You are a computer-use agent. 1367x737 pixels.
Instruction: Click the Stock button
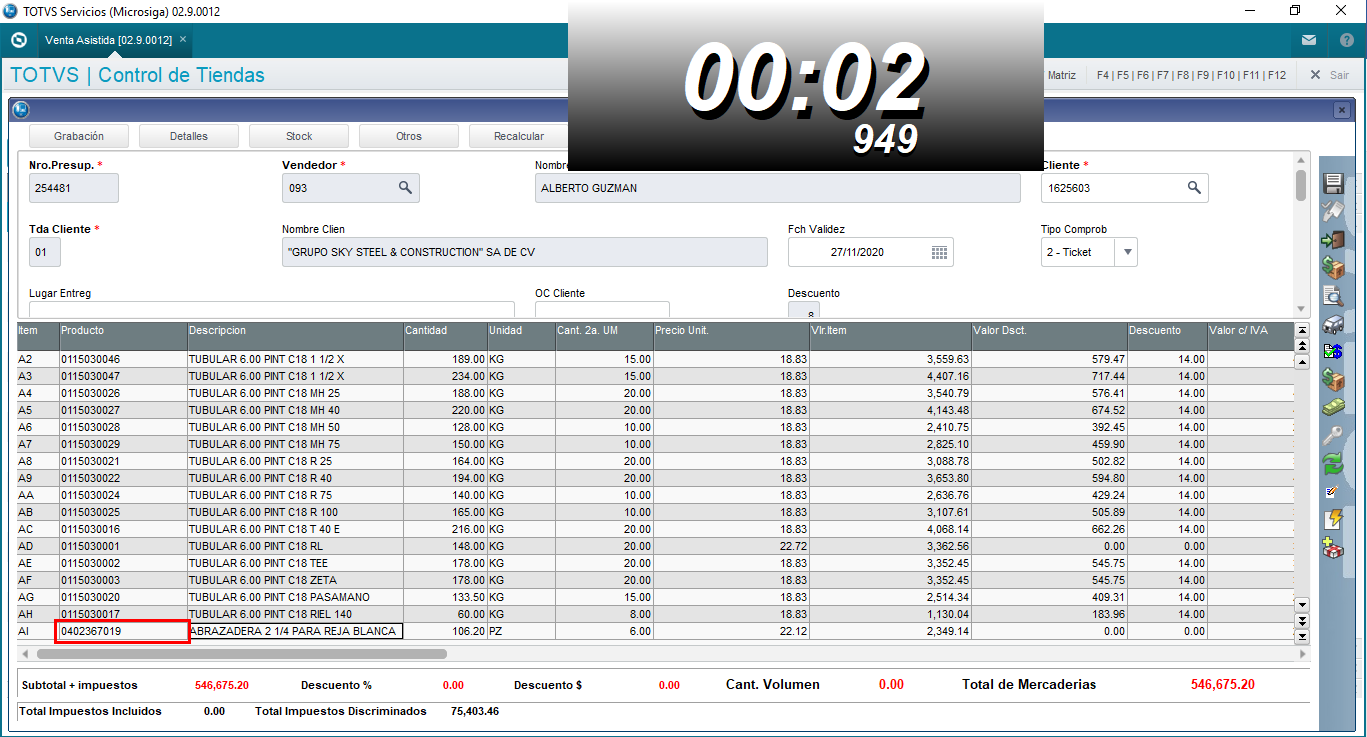pos(299,136)
